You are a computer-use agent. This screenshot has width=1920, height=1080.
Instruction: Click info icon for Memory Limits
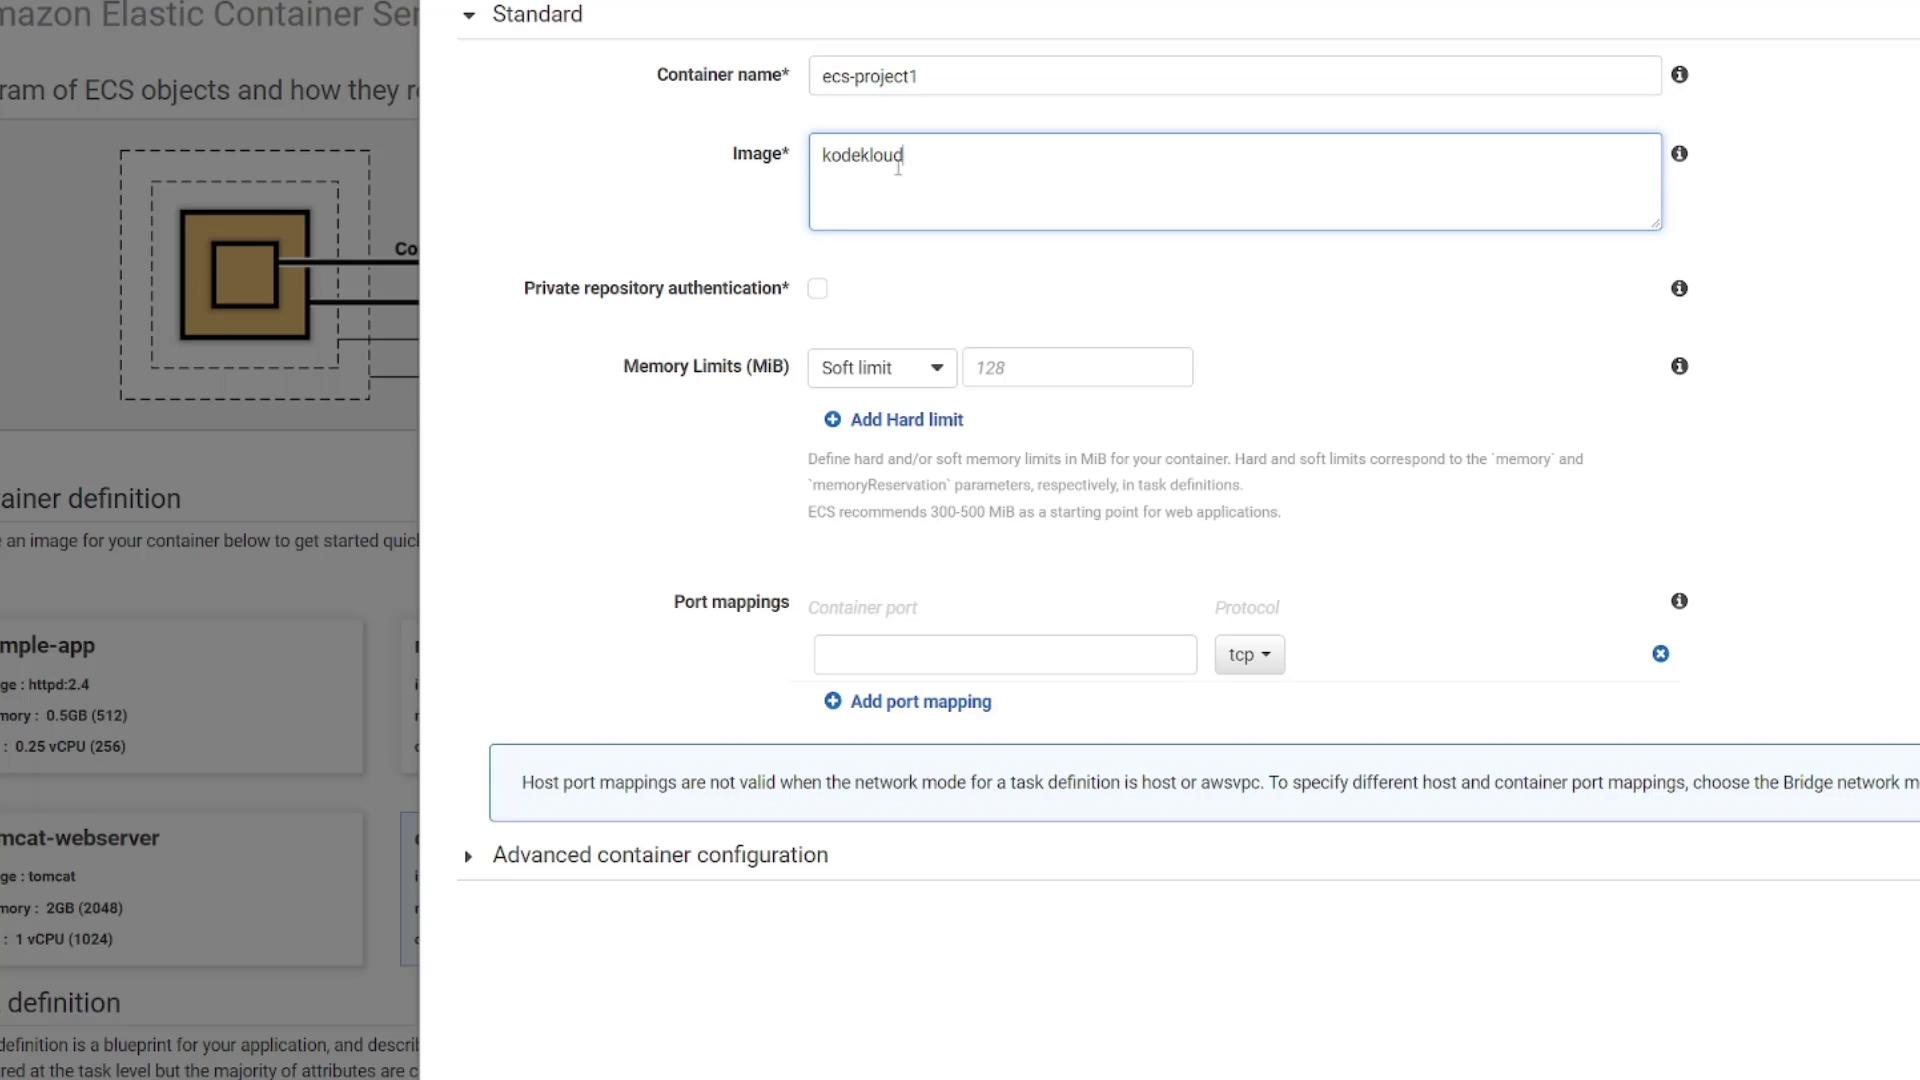[x=1679, y=367]
